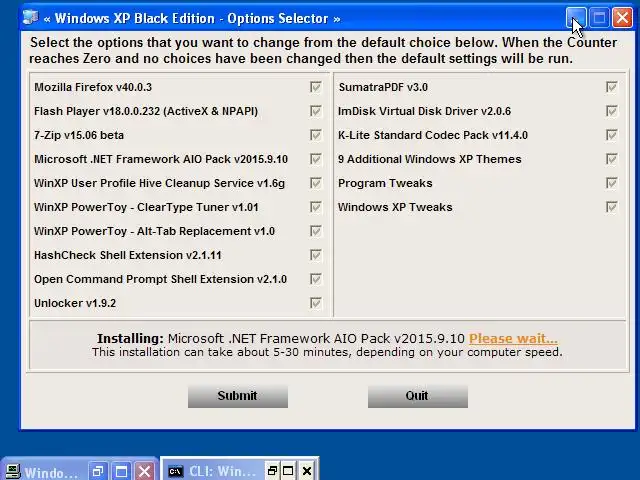The height and width of the screenshot is (480, 640).
Task: Uncheck Flash Player v18.0.0.232 option
Action: click(316, 111)
